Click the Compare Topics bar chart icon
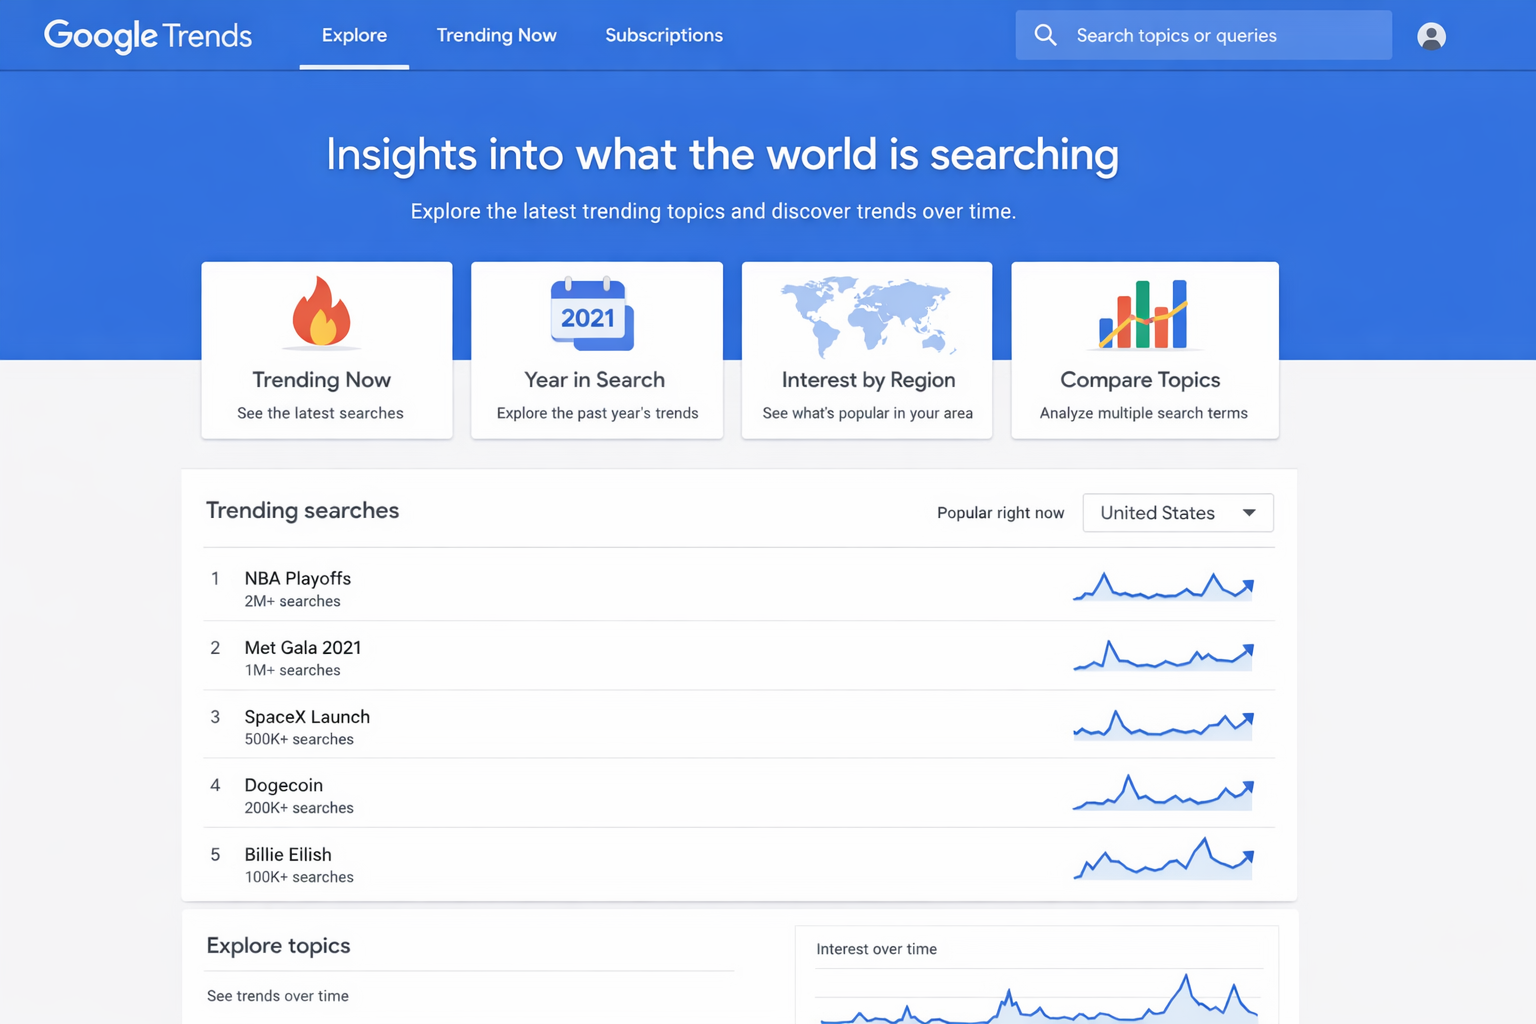 1143,314
